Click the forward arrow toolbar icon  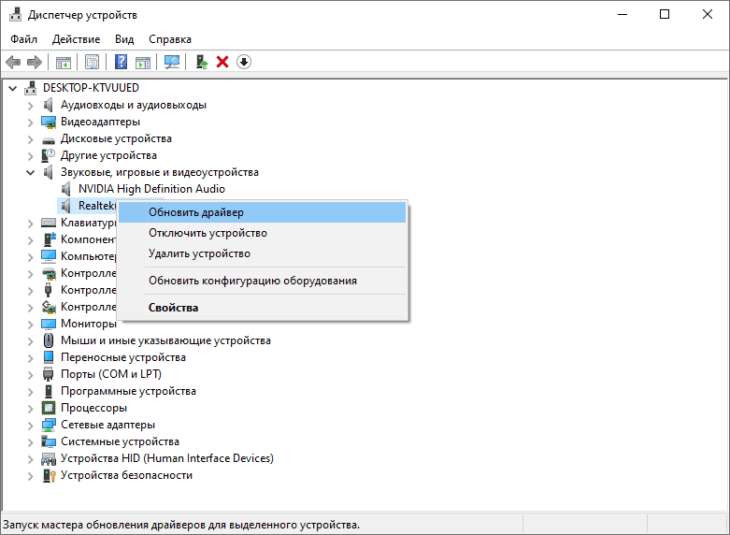click(x=34, y=62)
